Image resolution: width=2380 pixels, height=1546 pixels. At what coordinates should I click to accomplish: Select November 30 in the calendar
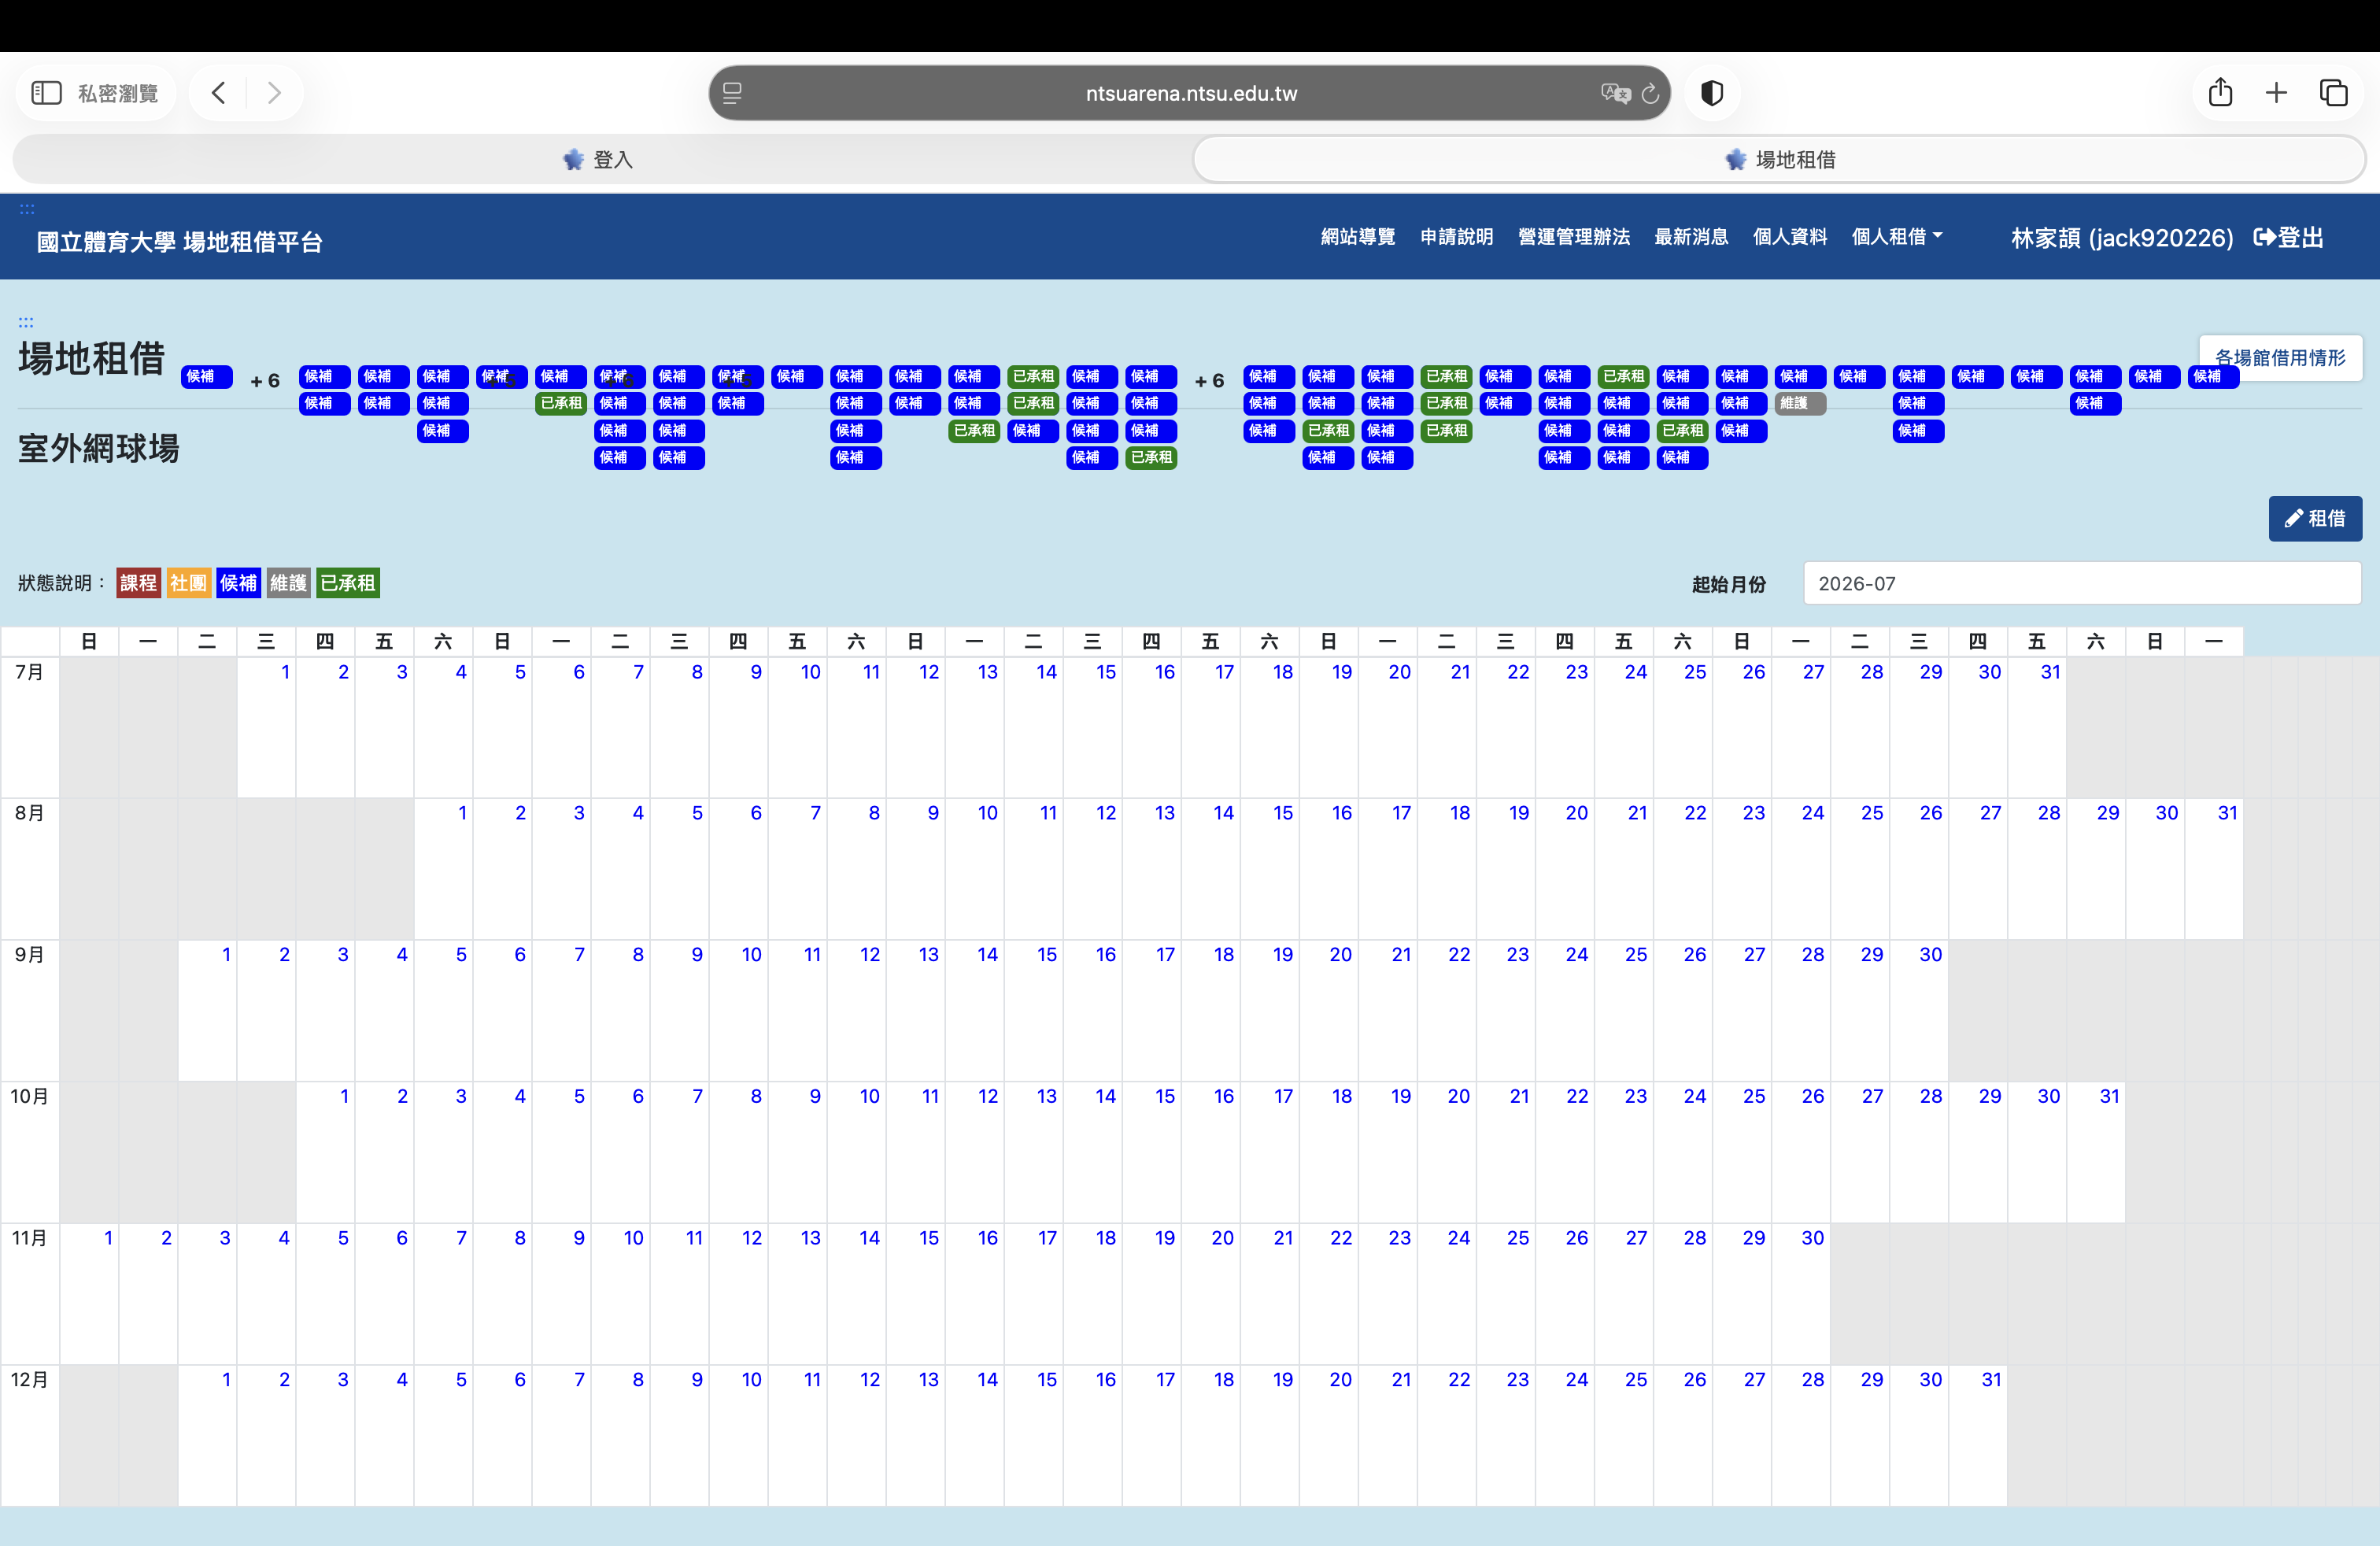1812,1238
